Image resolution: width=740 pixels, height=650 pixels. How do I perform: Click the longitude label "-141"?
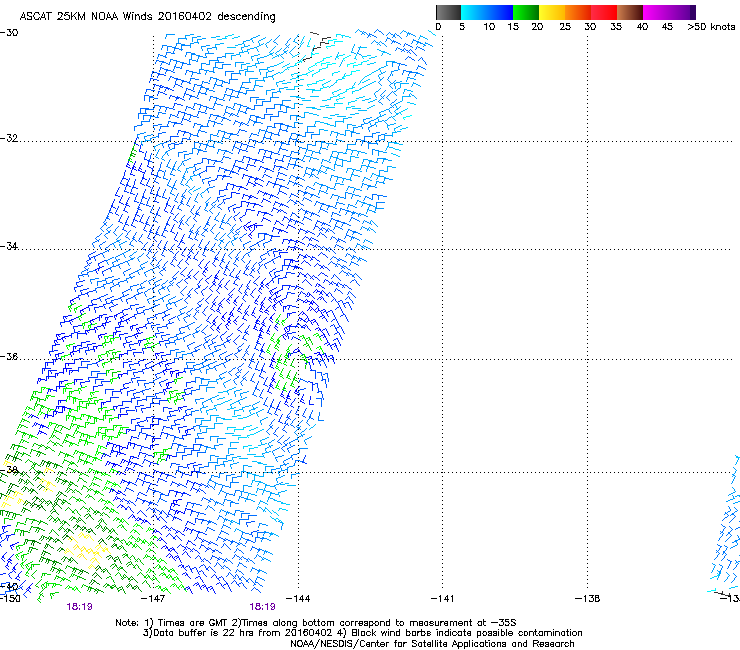coord(442,599)
